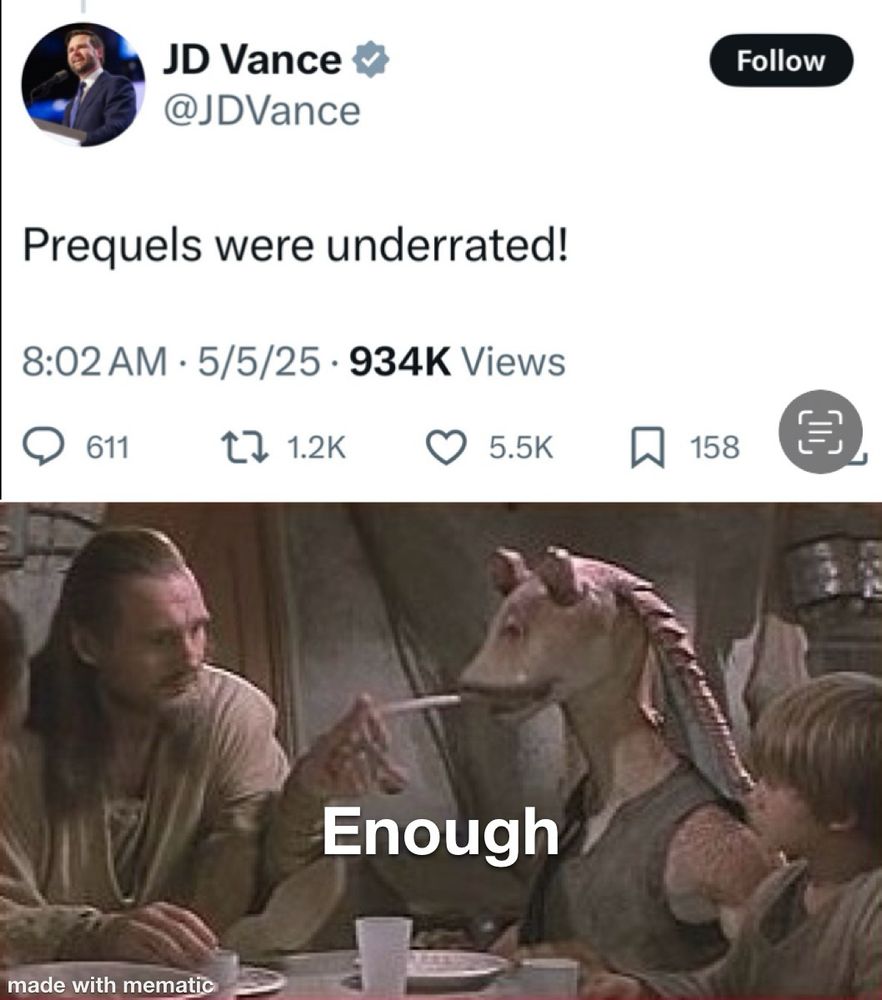The image size is (882, 1000).
Task: Click the Follow button
Action: pyautogui.click(x=781, y=61)
